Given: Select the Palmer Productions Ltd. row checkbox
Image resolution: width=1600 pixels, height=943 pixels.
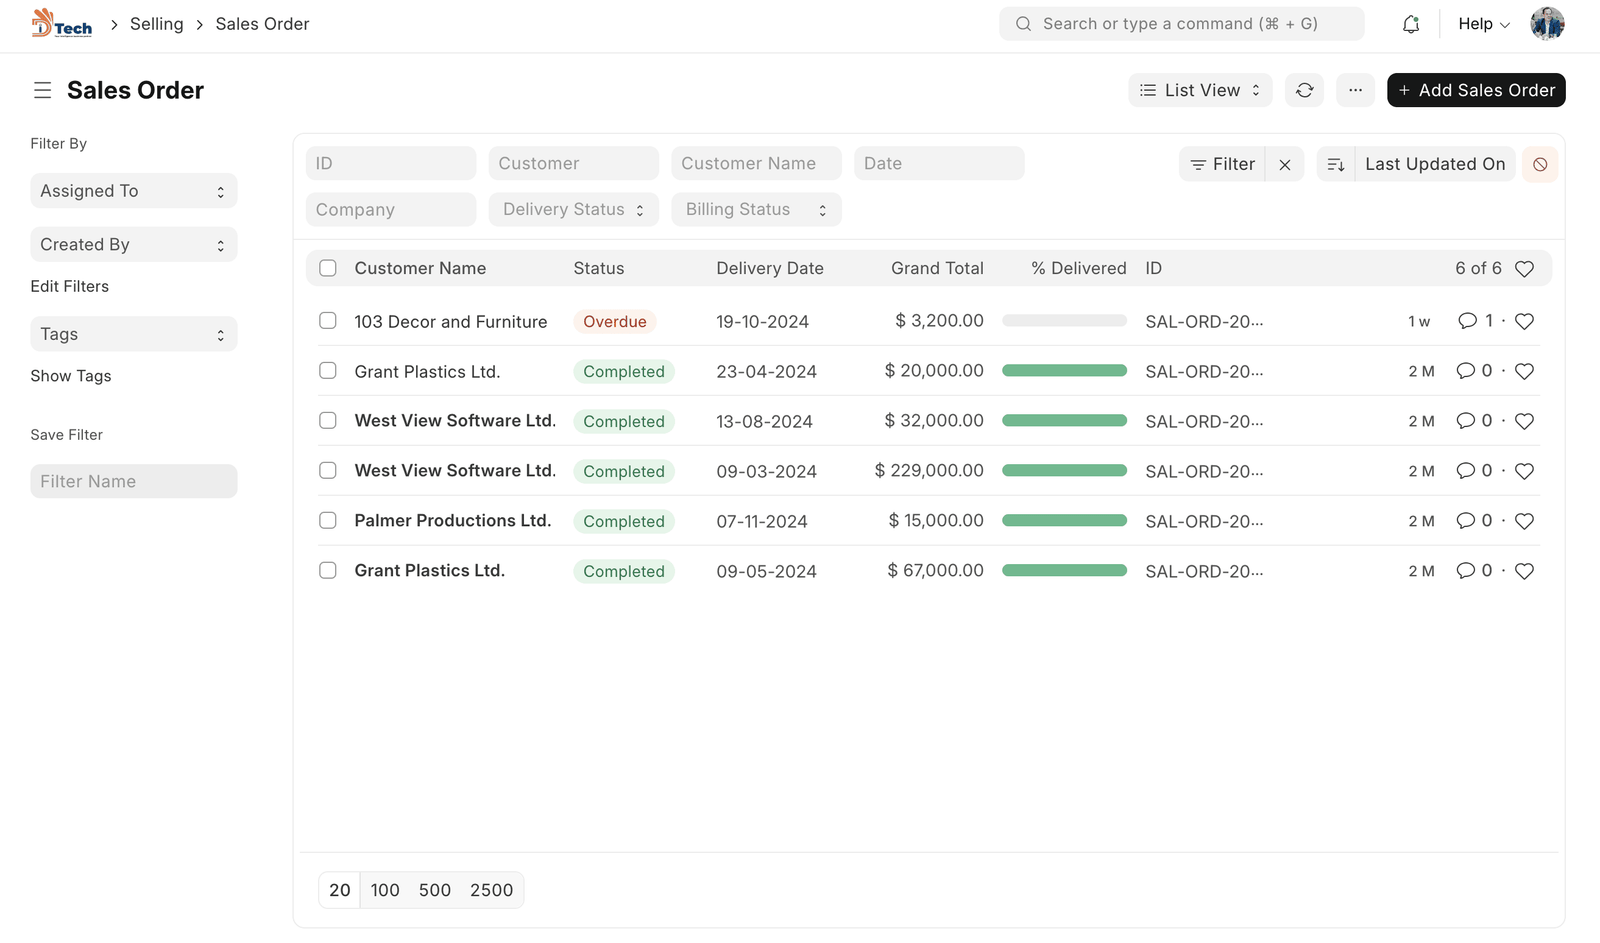Looking at the screenshot, I should point(328,520).
